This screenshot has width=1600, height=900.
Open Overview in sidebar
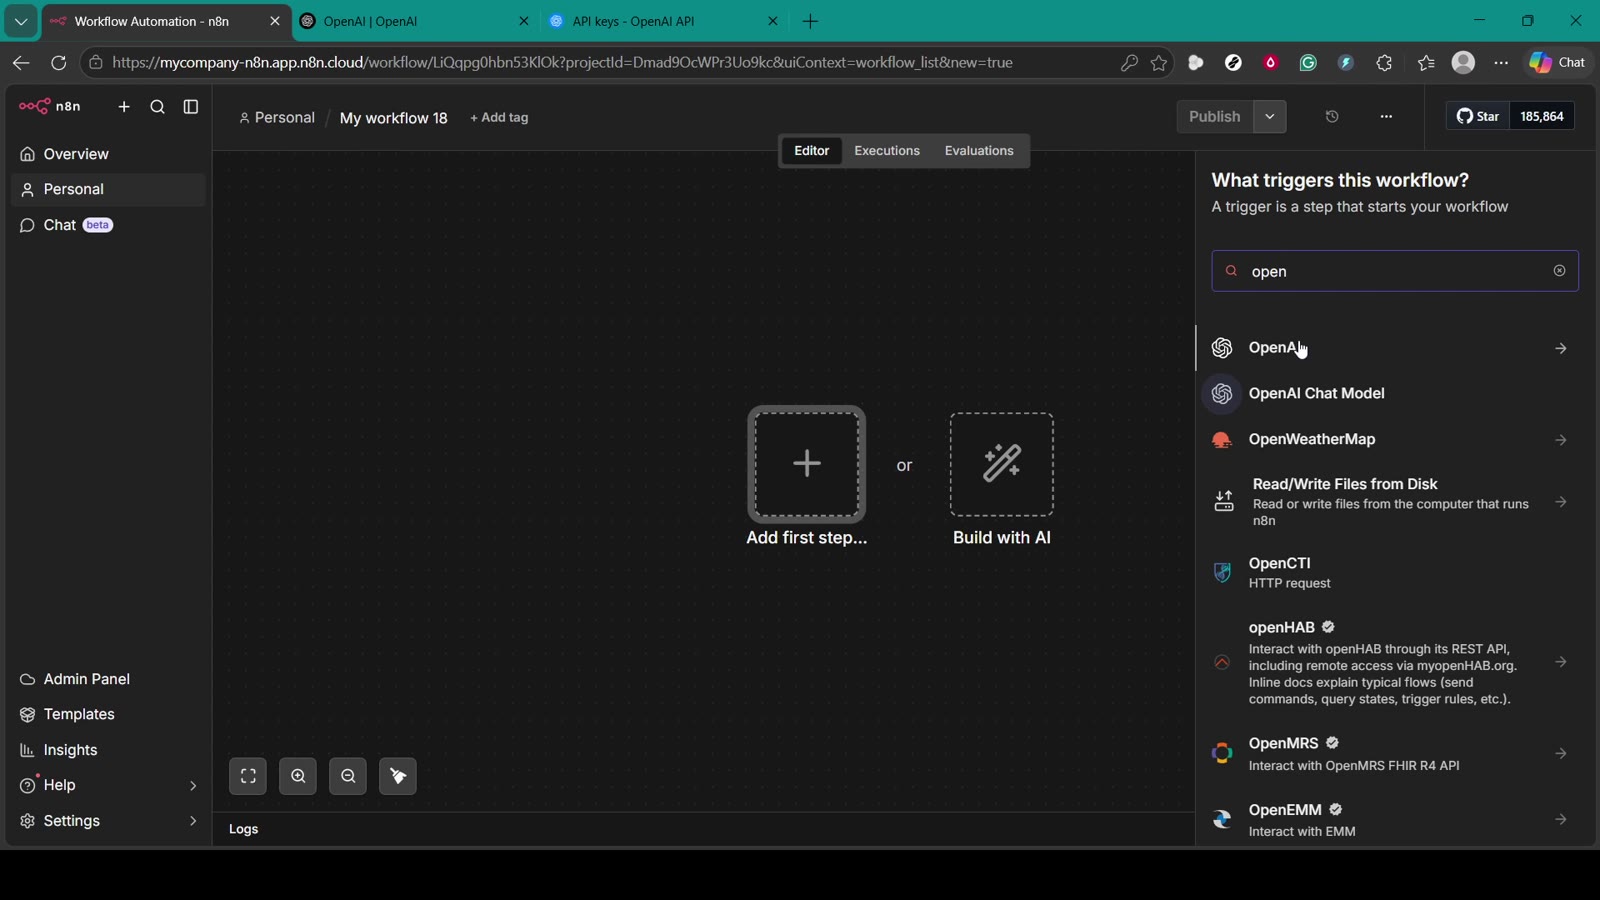click(x=108, y=154)
